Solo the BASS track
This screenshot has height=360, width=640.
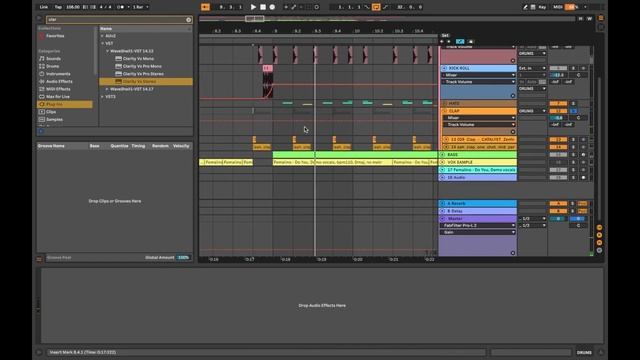click(x=573, y=155)
